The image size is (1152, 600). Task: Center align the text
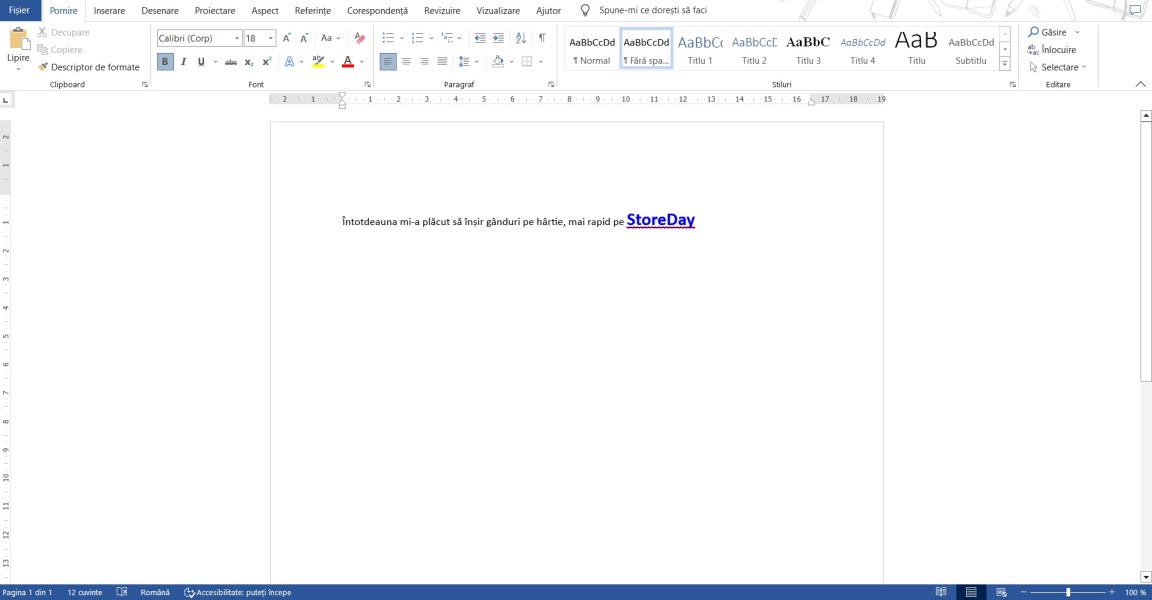tap(406, 62)
